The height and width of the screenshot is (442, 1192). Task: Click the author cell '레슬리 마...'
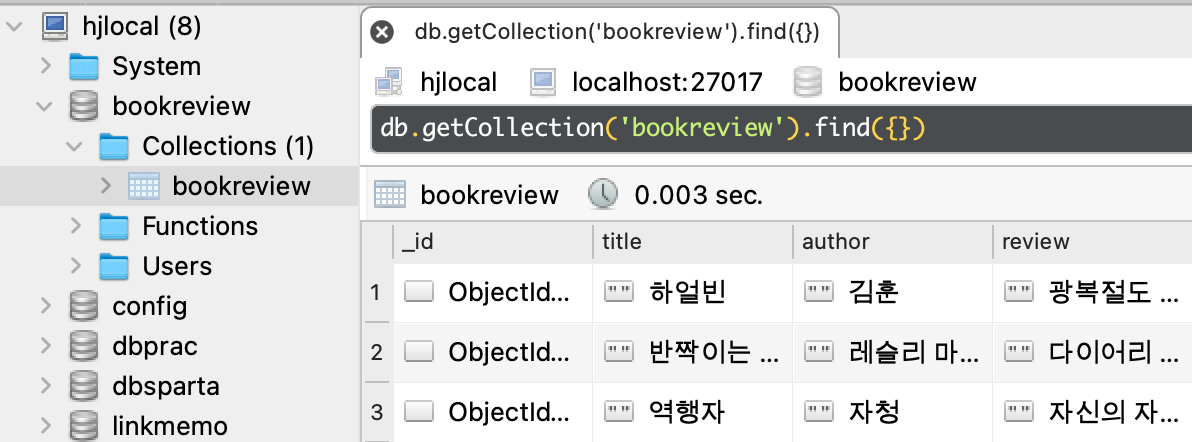(x=892, y=351)
